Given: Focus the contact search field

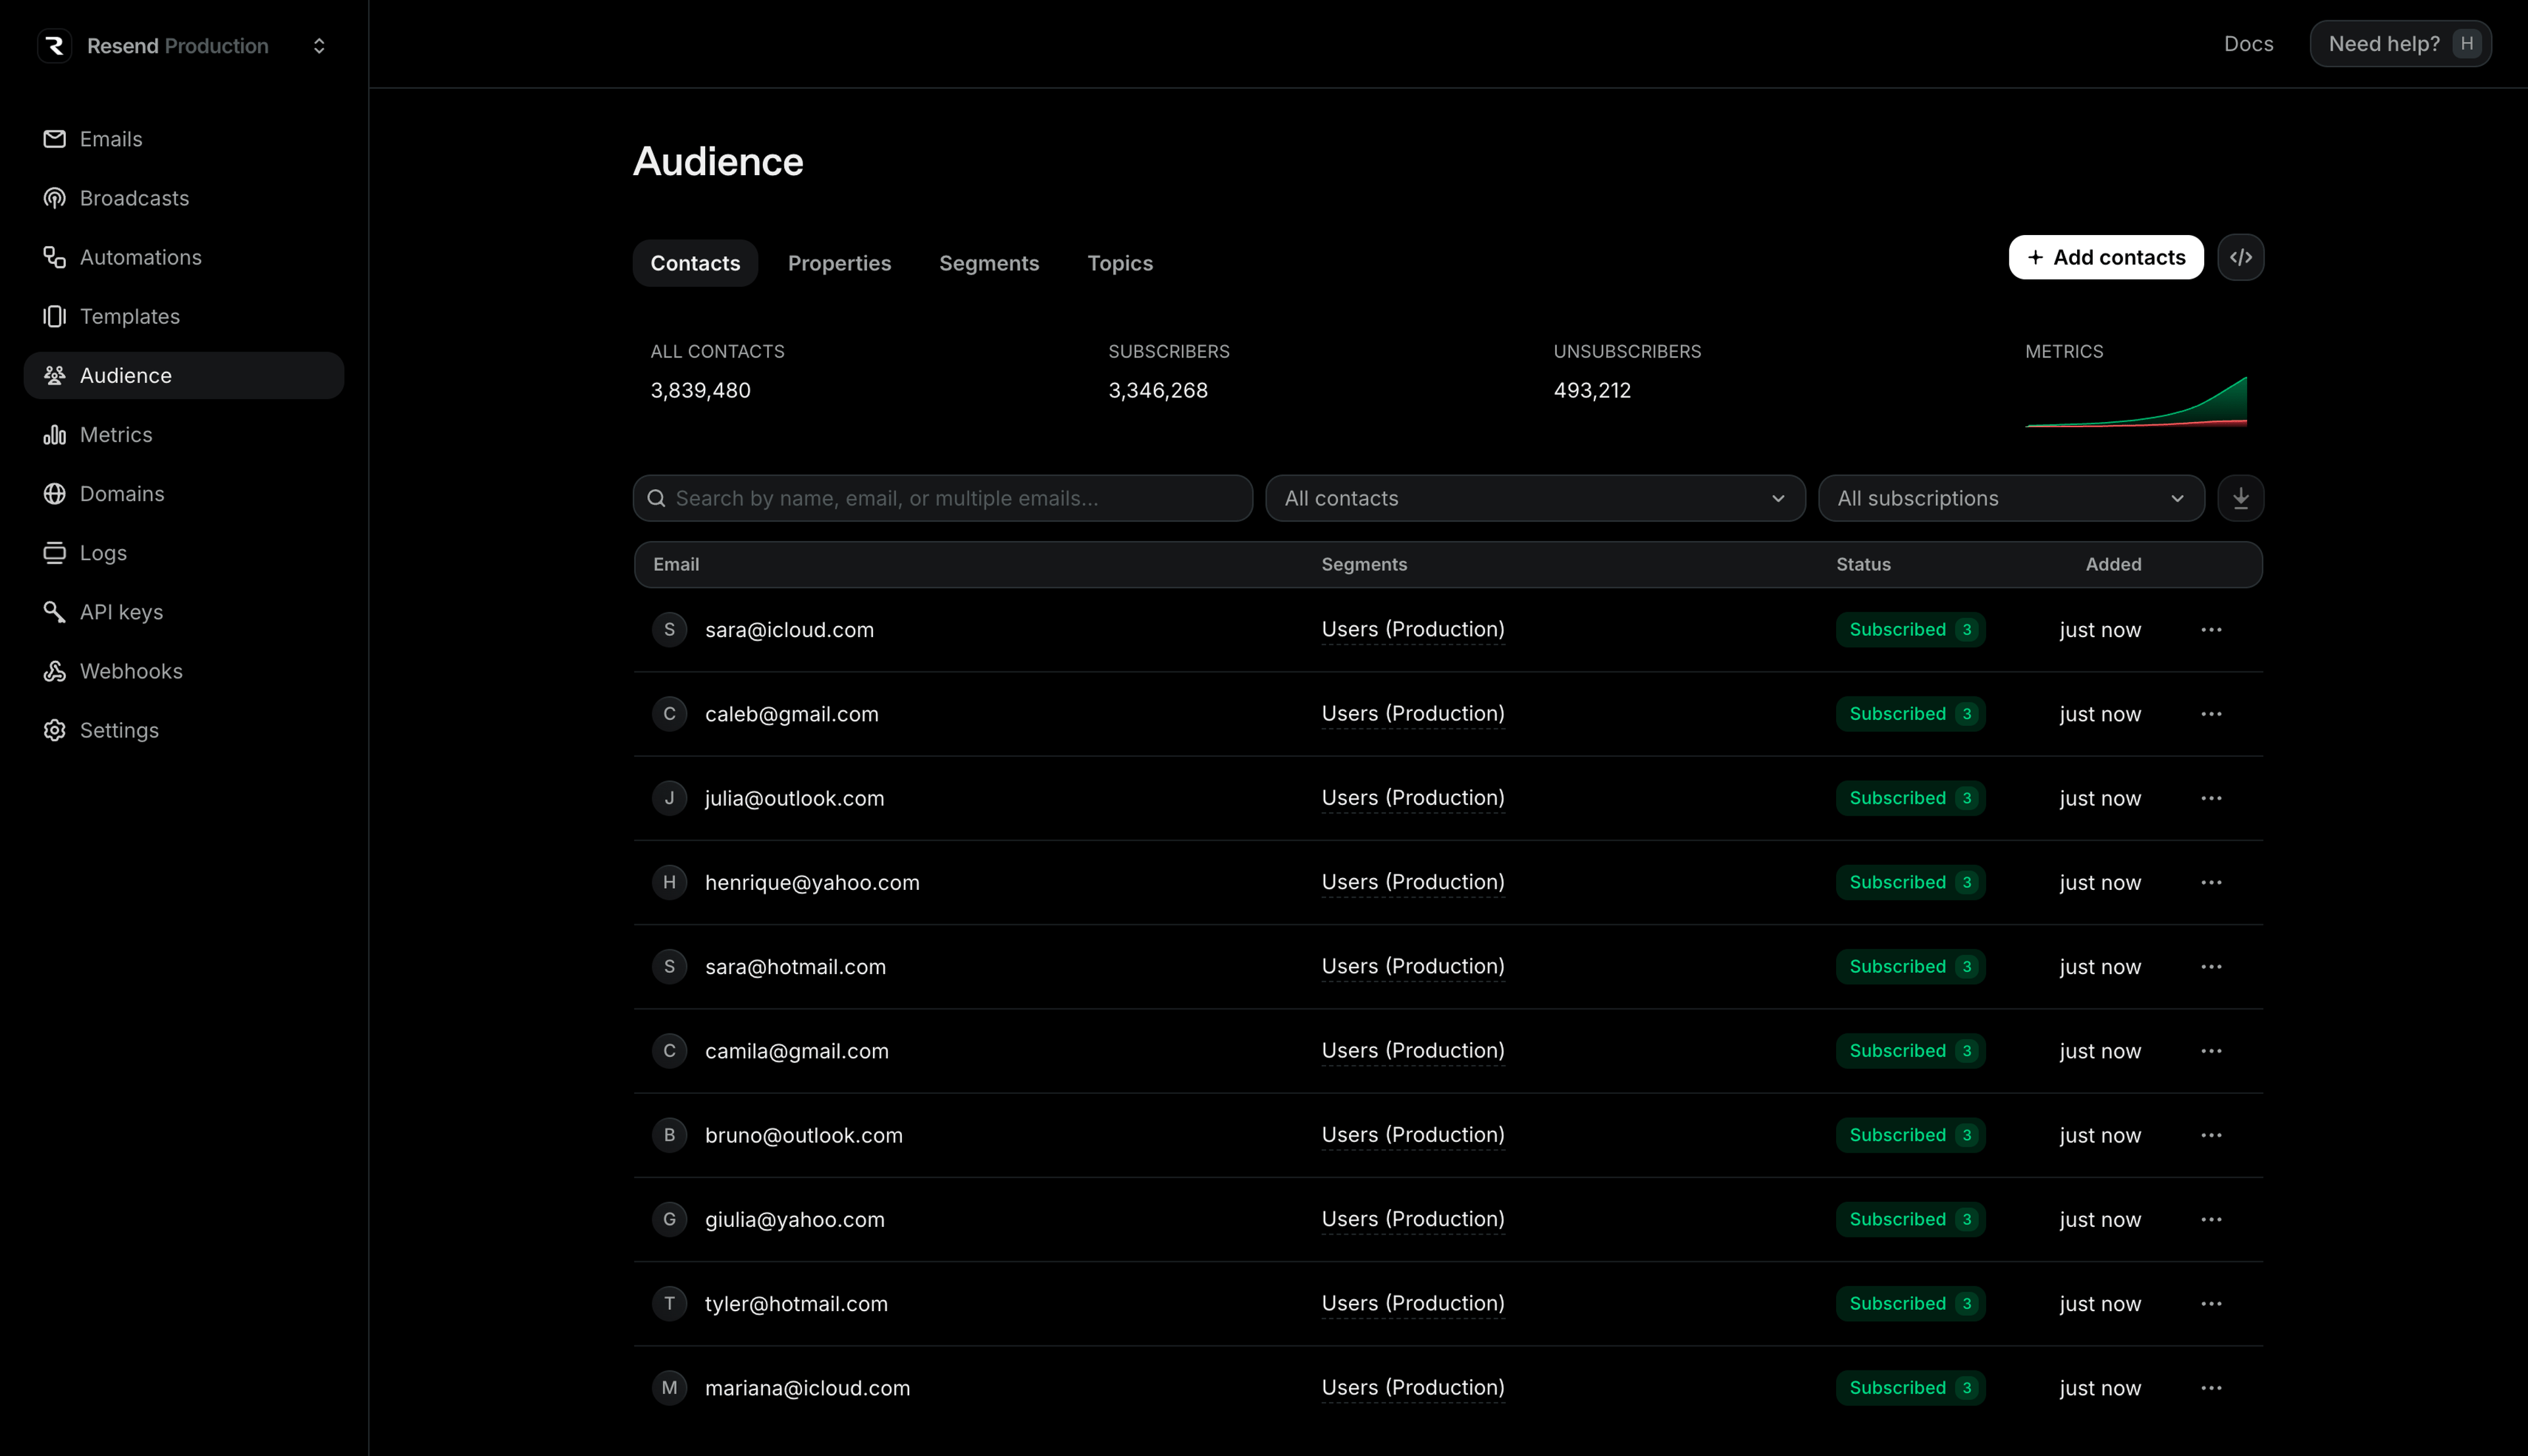Looking at the screenshot, I should coord(943,498).
